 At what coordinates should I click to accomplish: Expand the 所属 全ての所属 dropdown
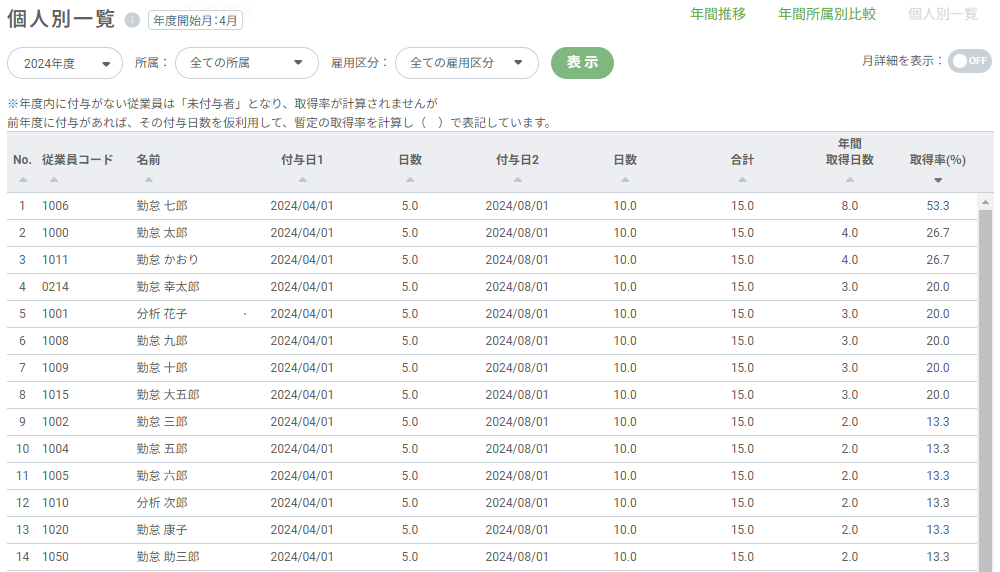(x=246, y=63)
